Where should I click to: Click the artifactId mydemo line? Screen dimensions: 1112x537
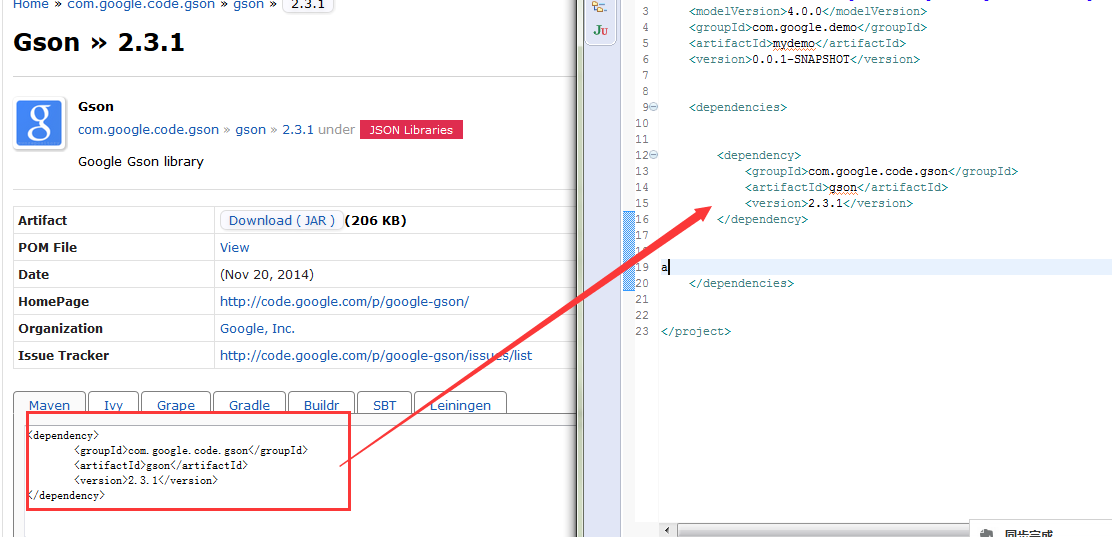(x=797, y=43)
